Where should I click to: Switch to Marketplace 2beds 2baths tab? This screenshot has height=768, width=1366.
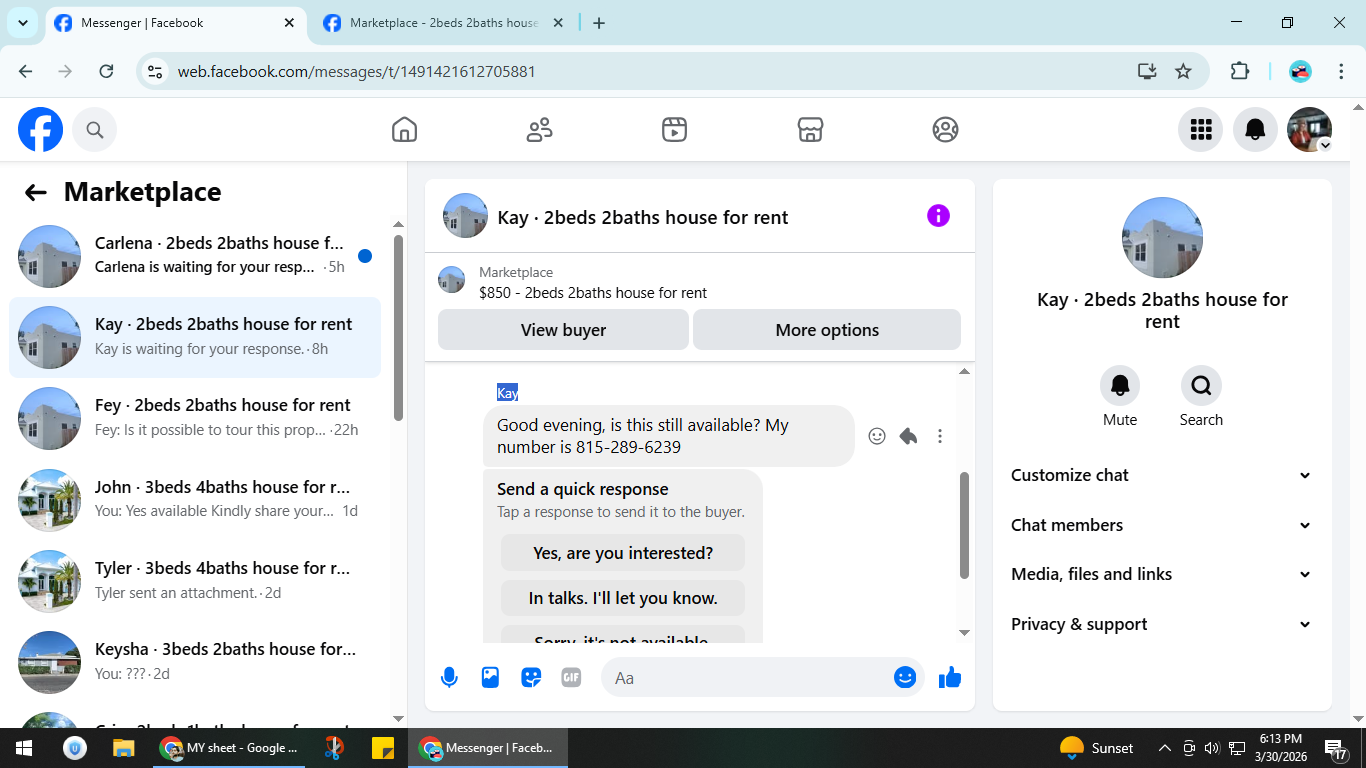click(x=443, y=23)
